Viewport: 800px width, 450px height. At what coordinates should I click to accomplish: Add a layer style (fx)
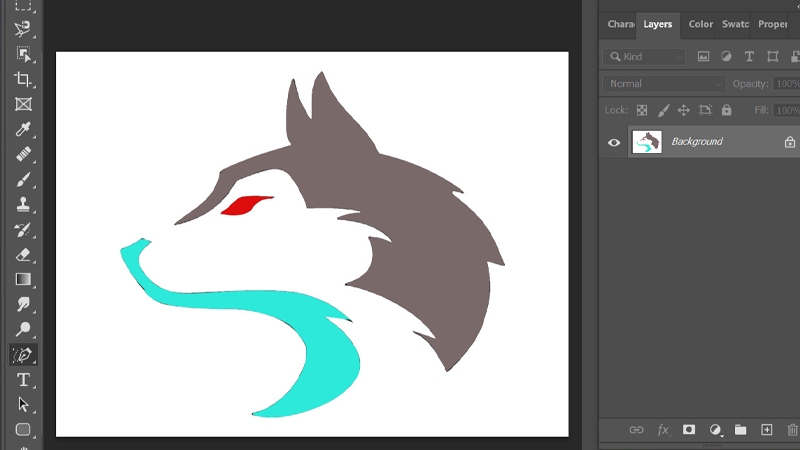pyautogui.click(x=663, y=430)
